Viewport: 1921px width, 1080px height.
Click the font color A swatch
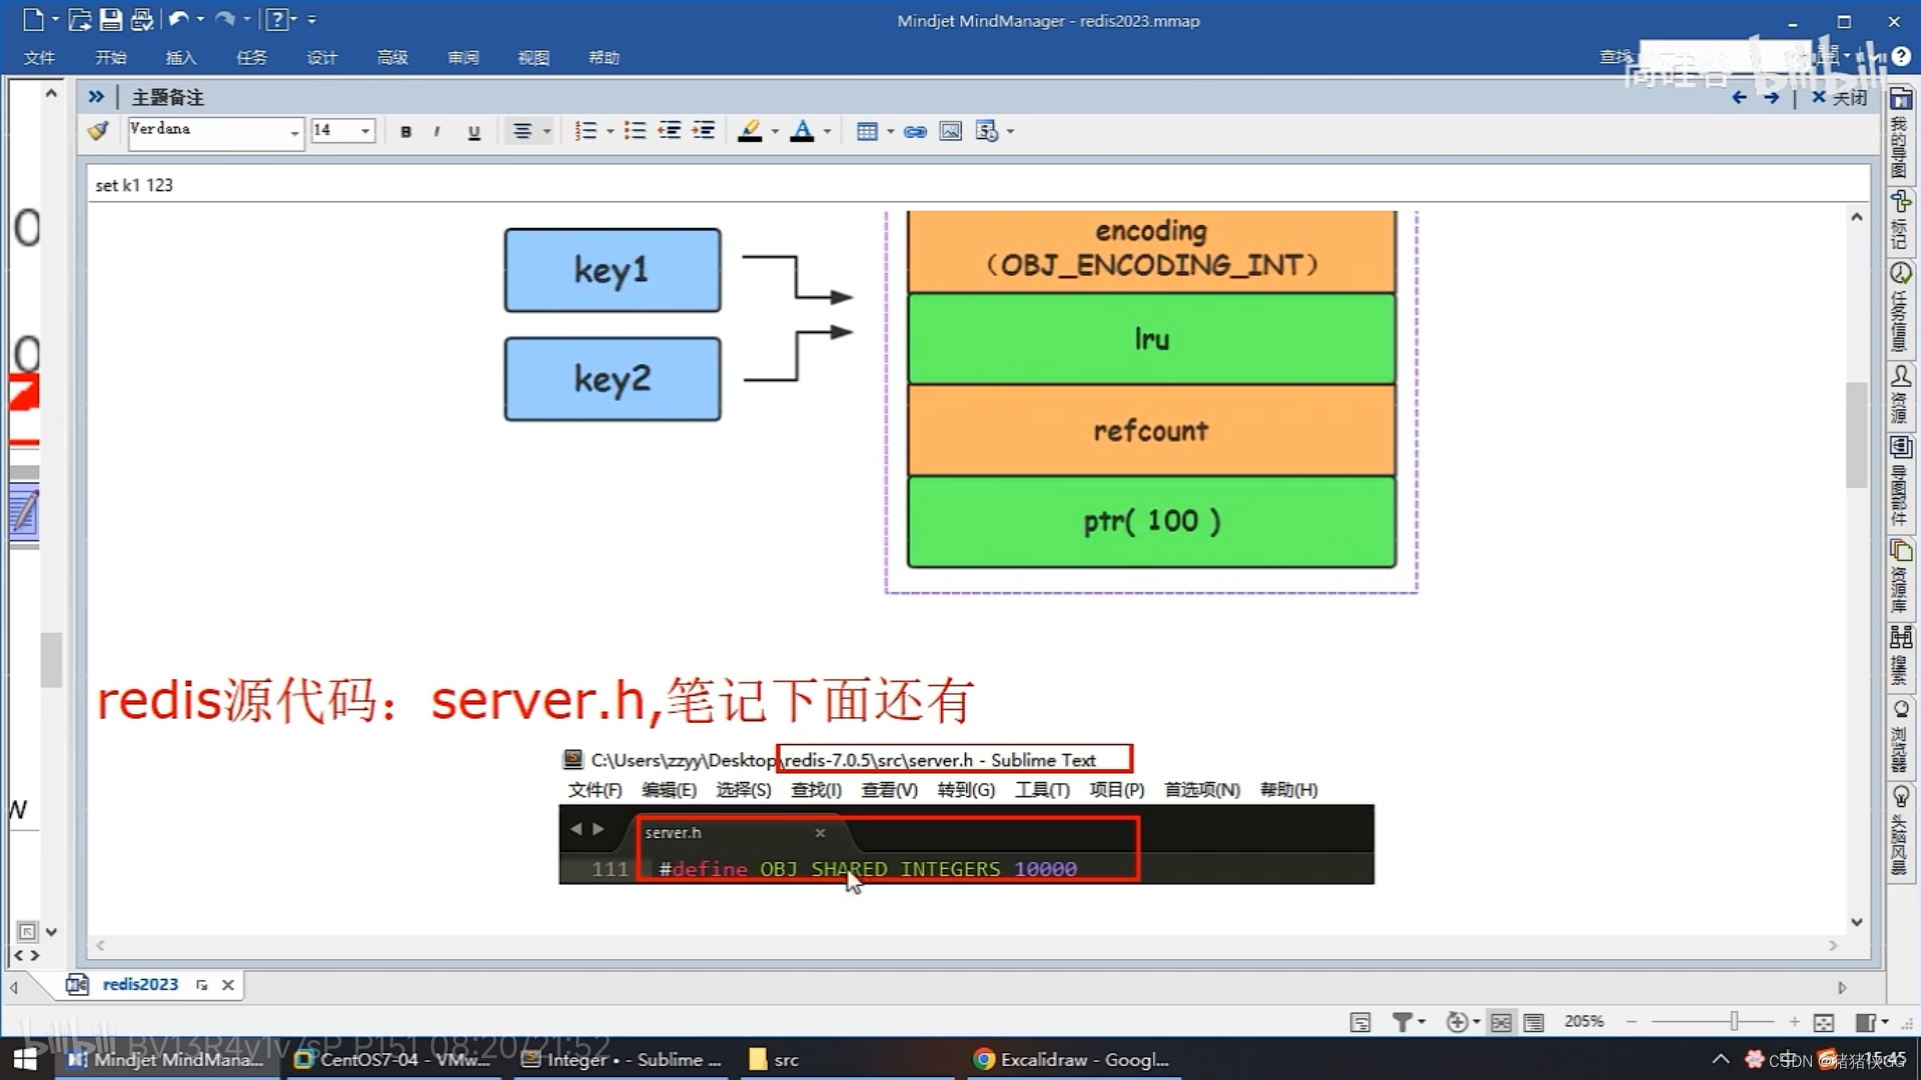pyautogui.click(x=801, y=131)
